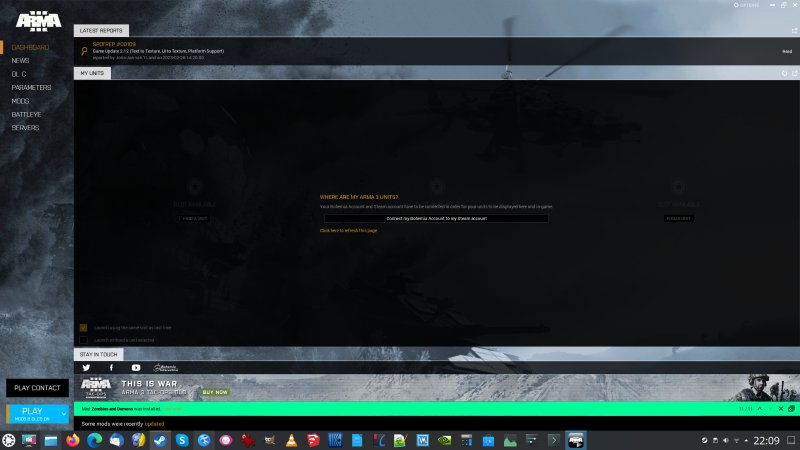Open the KDE application launcher
This screenshot has height=450, width=800.
tap(8, 440)
